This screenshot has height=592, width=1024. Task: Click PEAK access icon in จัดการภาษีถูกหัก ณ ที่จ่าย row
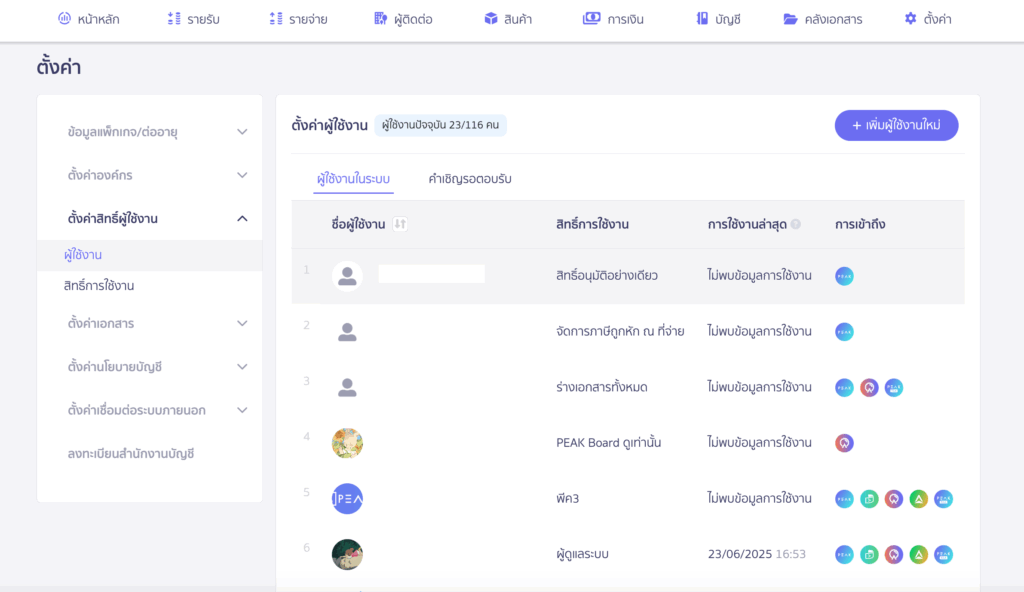(844, 331)
